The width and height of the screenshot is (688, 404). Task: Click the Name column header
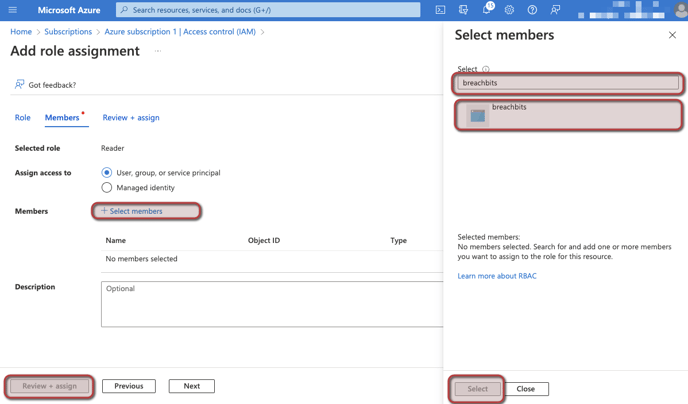pos(115,240)
